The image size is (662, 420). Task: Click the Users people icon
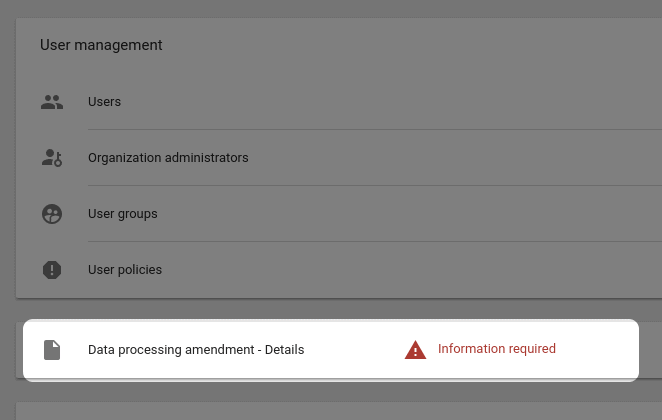pyautogui.click(x=52, y=102)
